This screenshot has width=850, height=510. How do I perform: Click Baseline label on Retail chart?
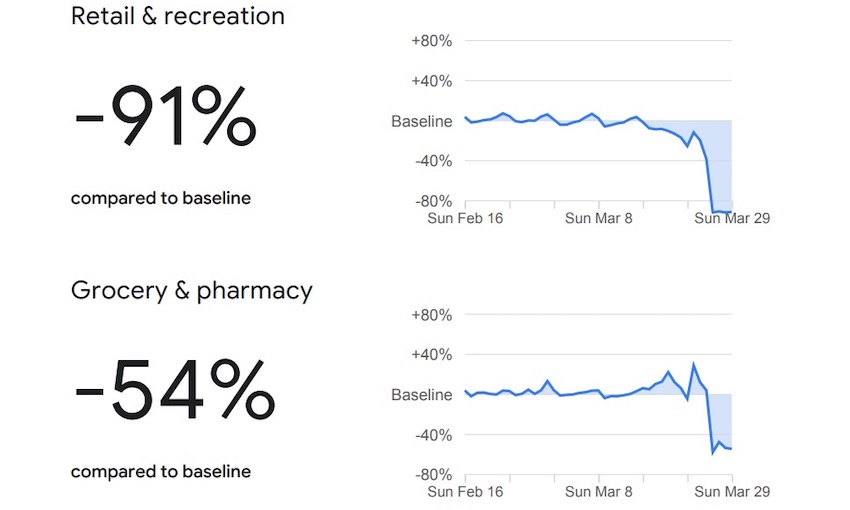(x=421, y=121)
